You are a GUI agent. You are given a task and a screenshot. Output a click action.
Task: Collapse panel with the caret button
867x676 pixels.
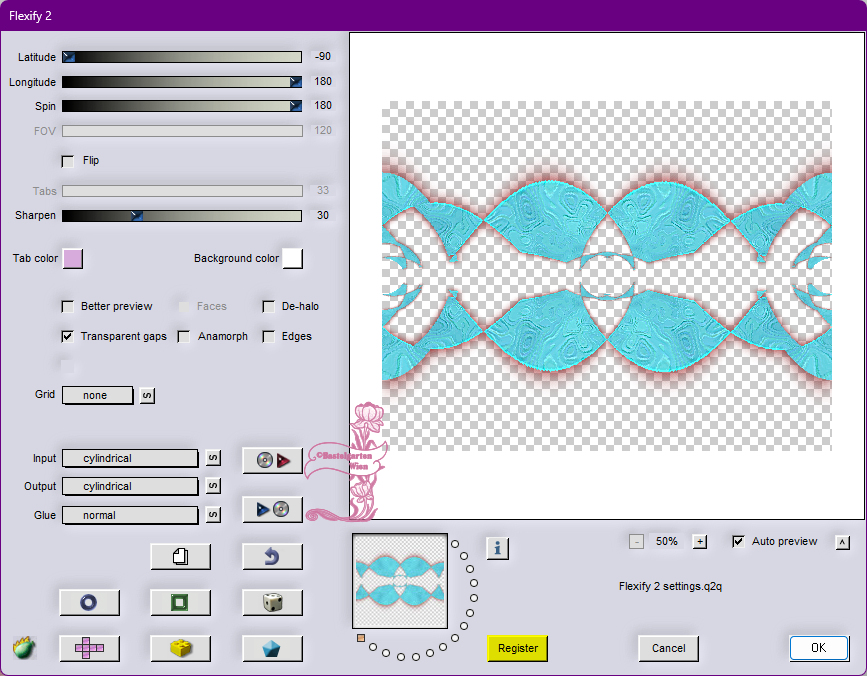point(843,542)
